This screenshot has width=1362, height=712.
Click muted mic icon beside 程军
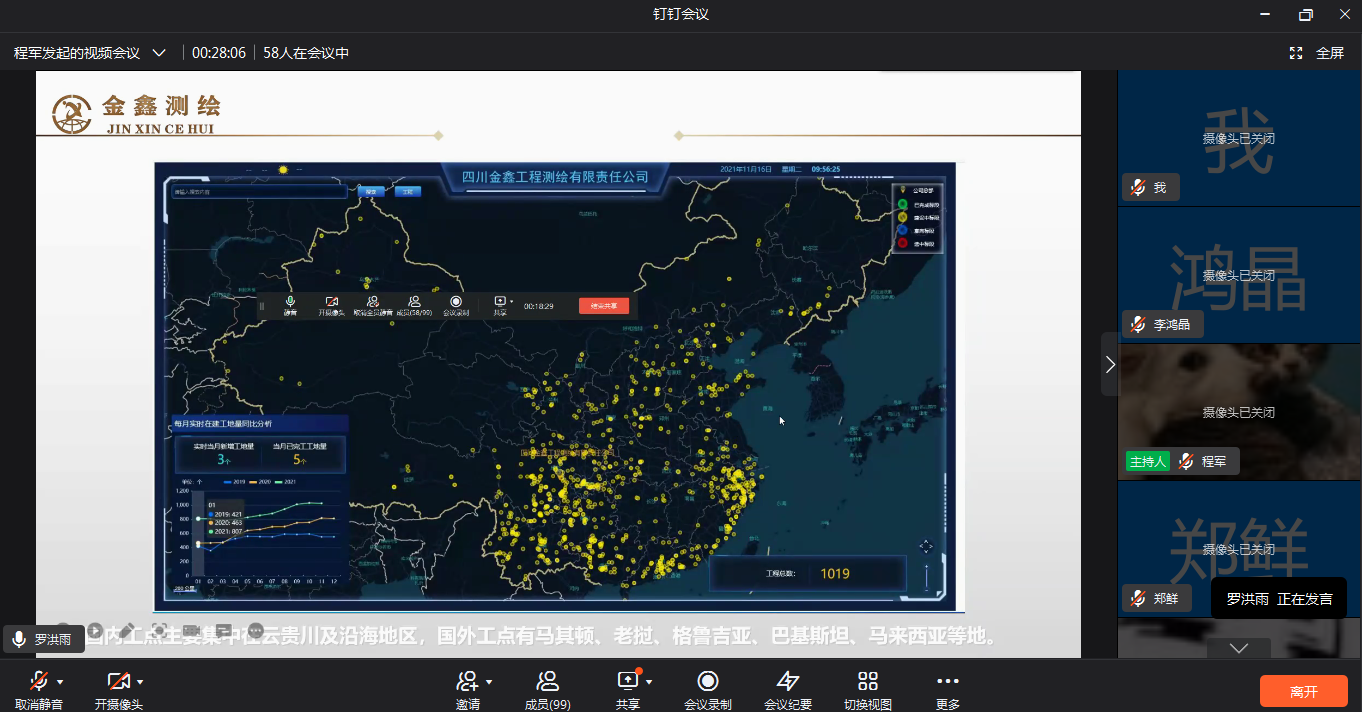[1186, 461]
